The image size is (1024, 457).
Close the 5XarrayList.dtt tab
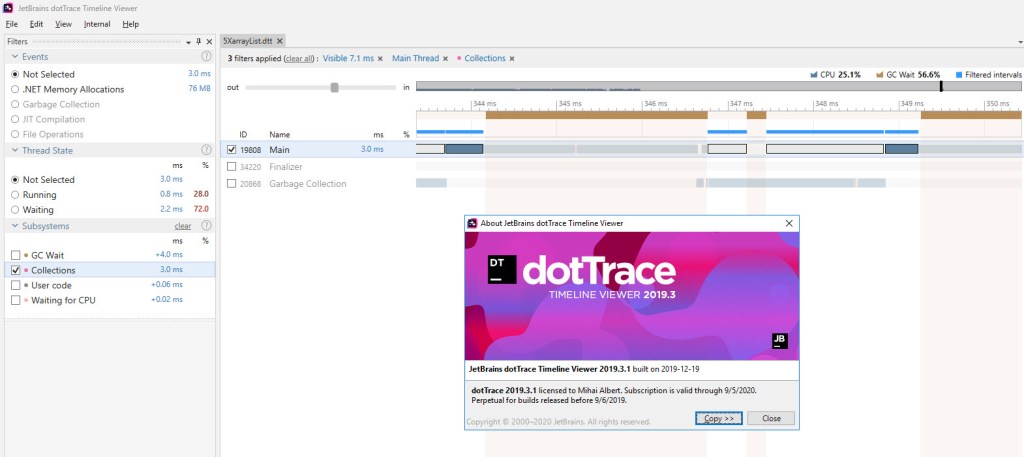tap(280, 41)
